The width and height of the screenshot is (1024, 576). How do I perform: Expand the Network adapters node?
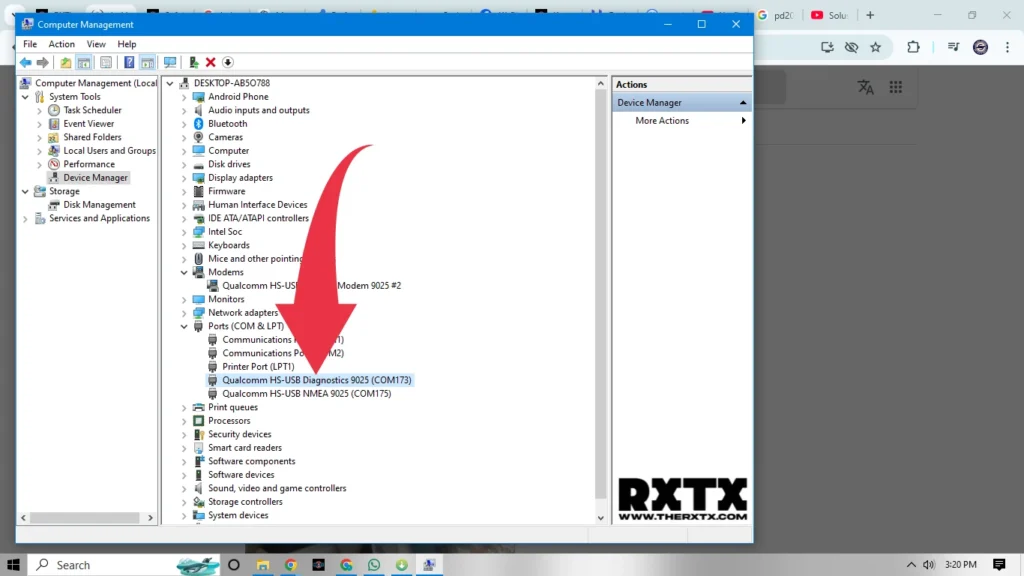tap(185, 313)
